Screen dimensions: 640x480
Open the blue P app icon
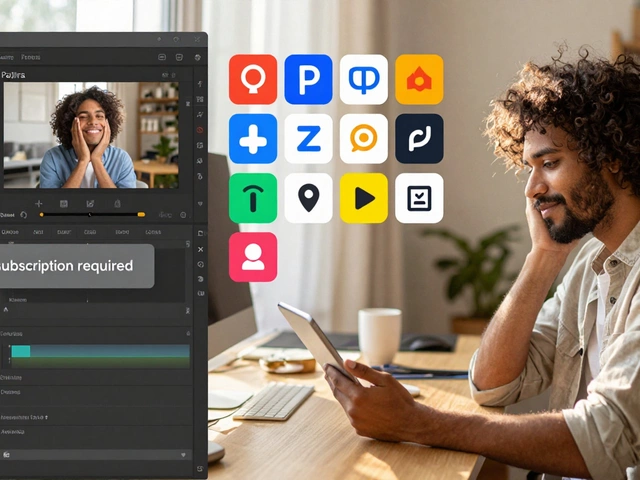click(308, 79)
